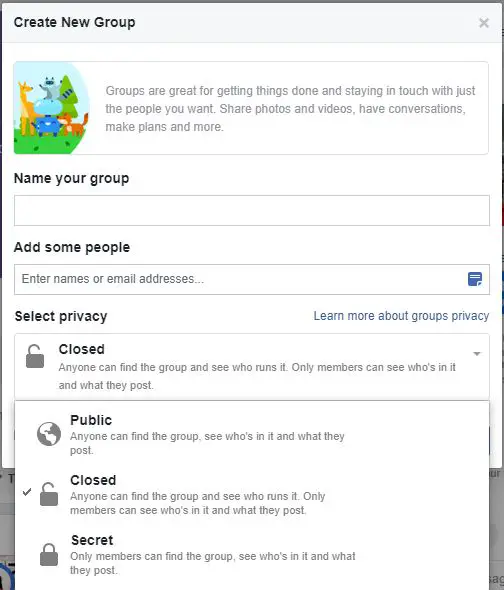Click the locked padlock icon for Secret
This screenshot has width=504, height=590.
[x=49, y=555]
